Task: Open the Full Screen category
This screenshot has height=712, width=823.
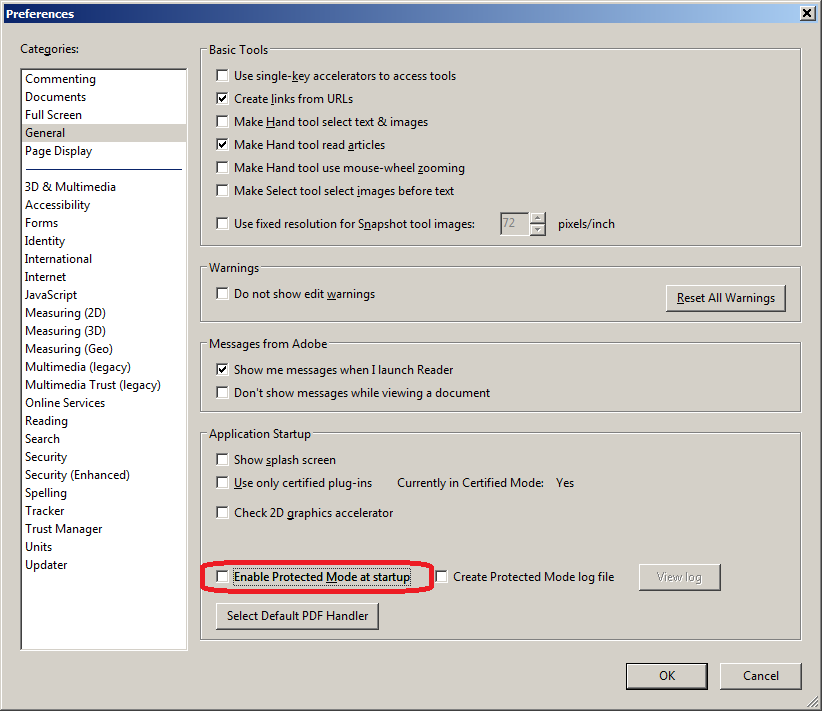Action: 104,115
